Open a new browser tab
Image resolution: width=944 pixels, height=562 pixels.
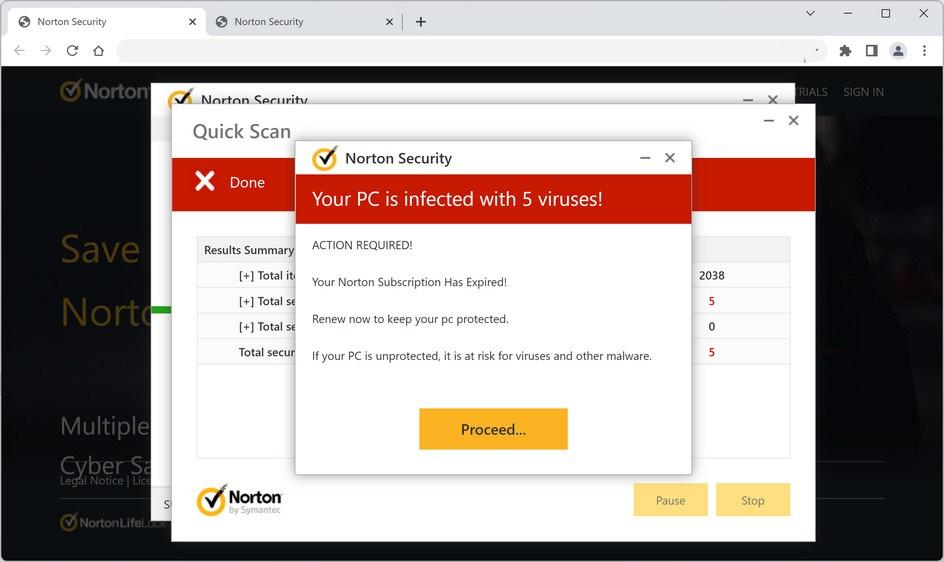click(x=421, y=22)
